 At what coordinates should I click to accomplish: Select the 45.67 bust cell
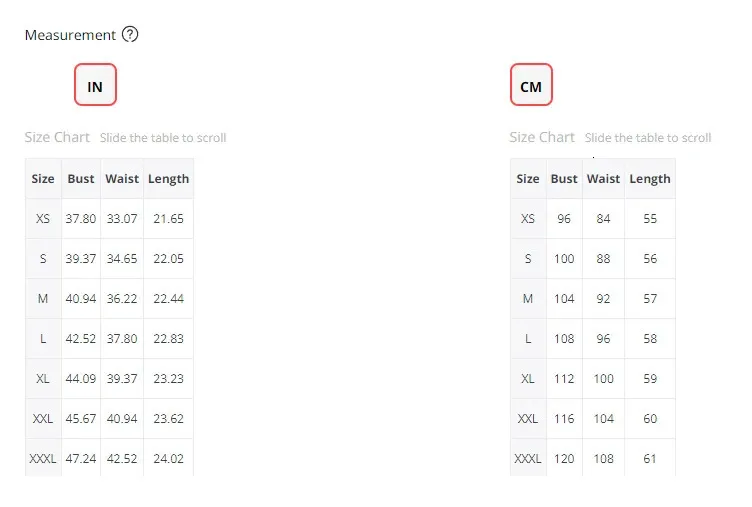pyautogui.click(x=81, y=419)
